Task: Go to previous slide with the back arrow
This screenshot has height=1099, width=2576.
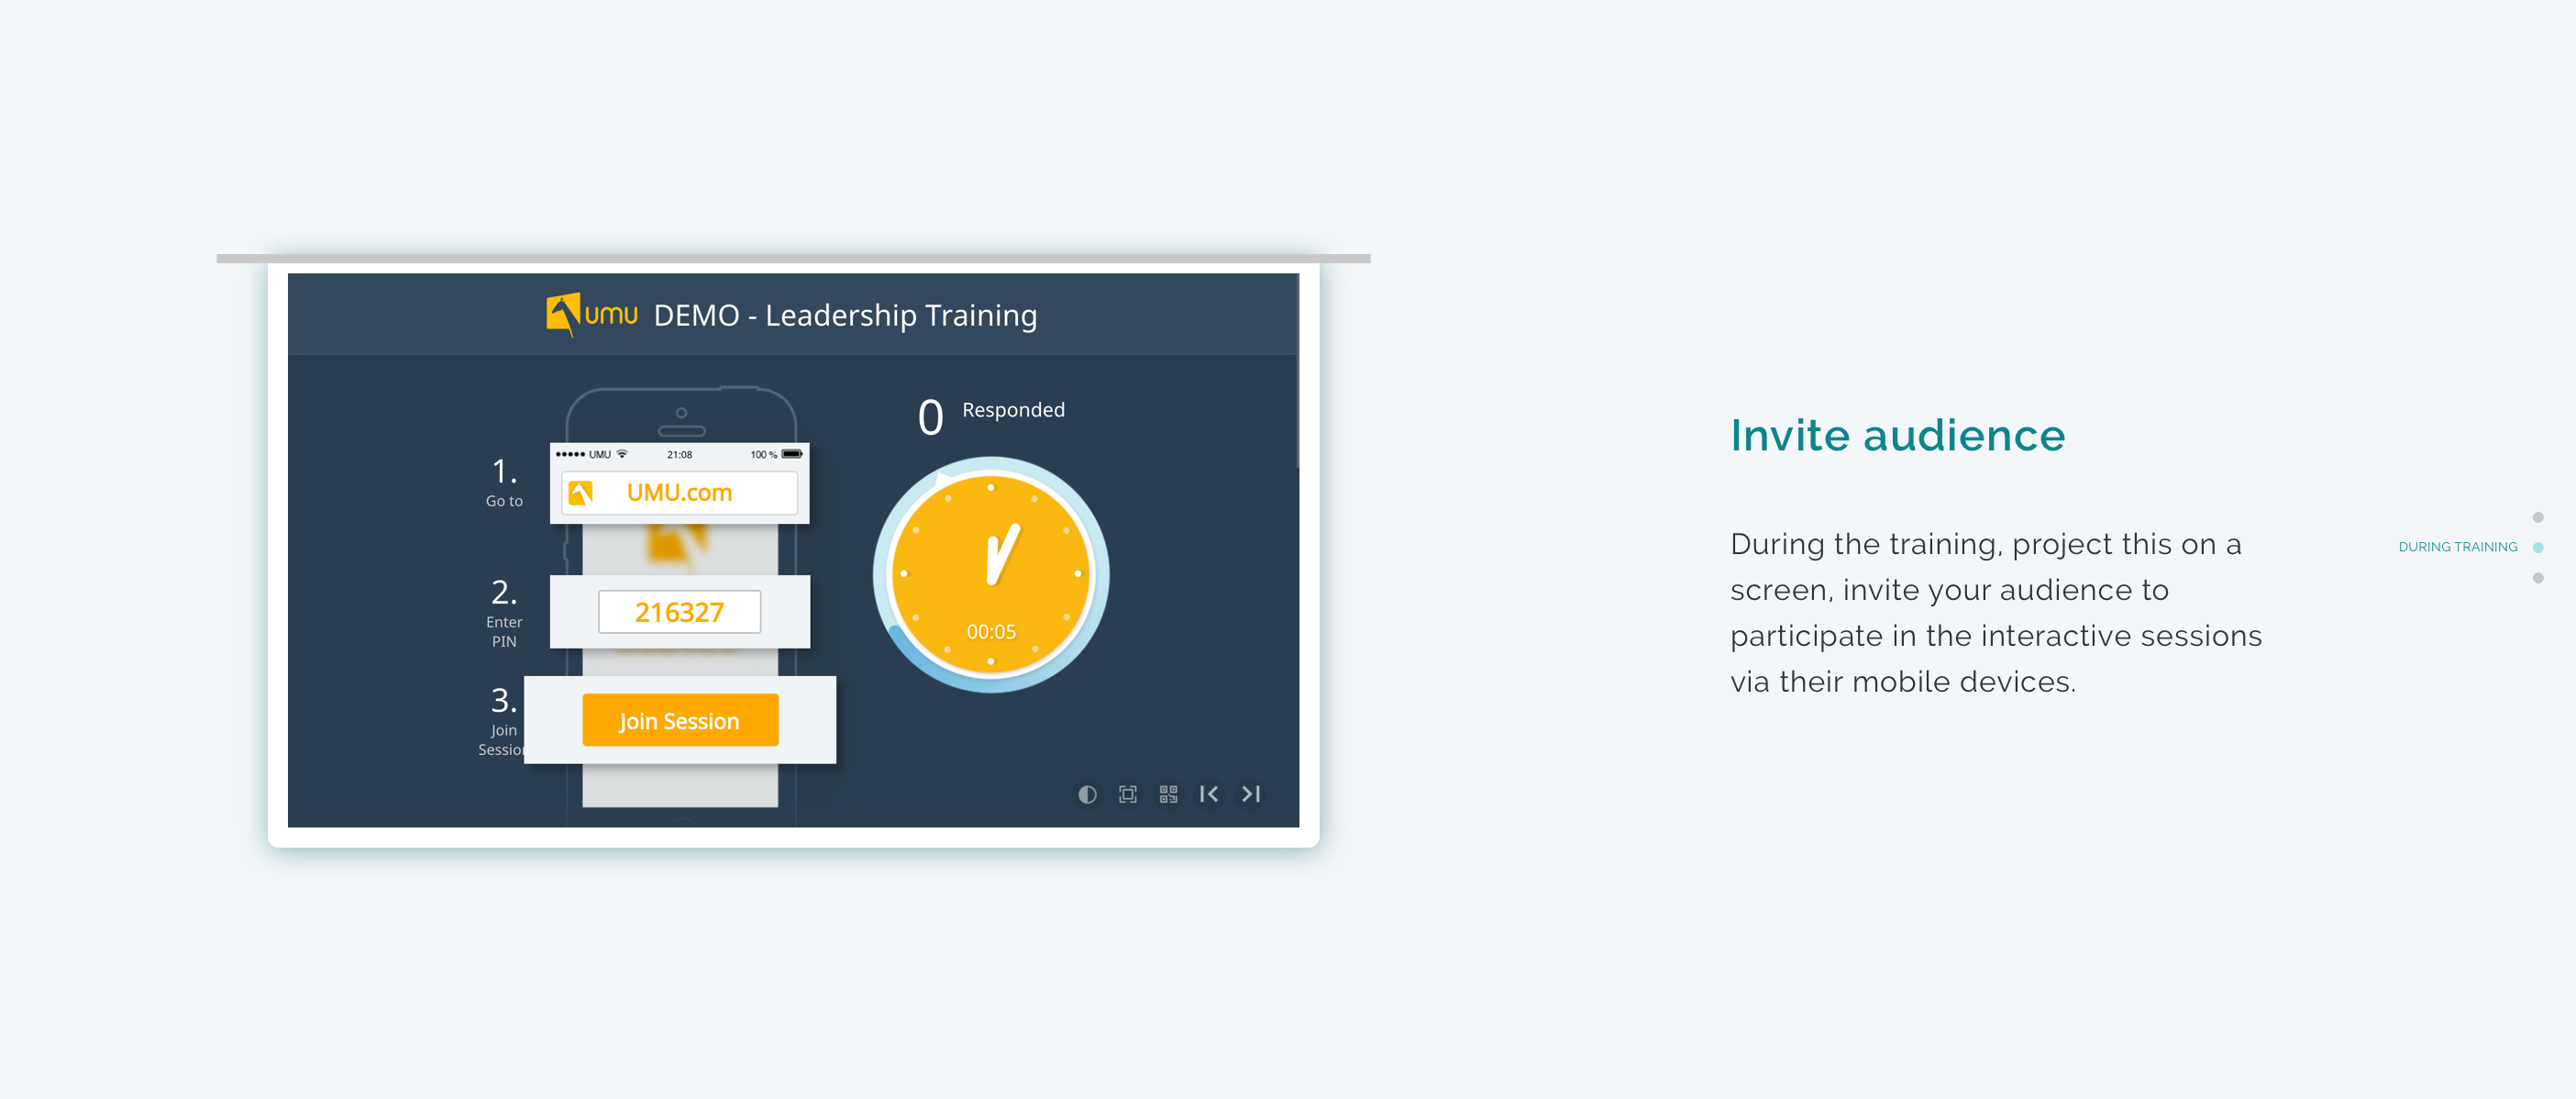Action: point(1209,794)
